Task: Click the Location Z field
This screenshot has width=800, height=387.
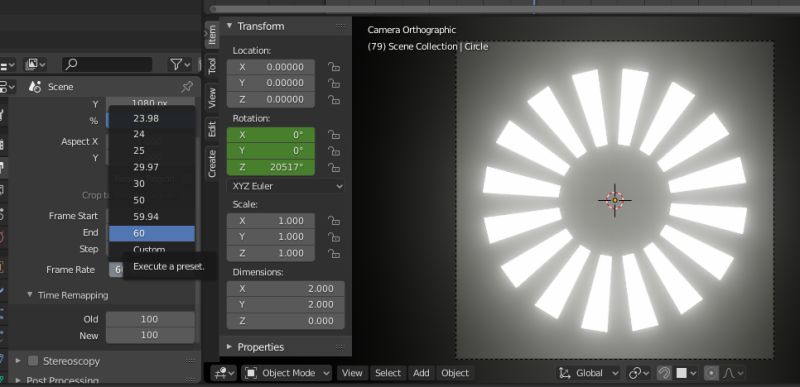Action: click(270, 99)
